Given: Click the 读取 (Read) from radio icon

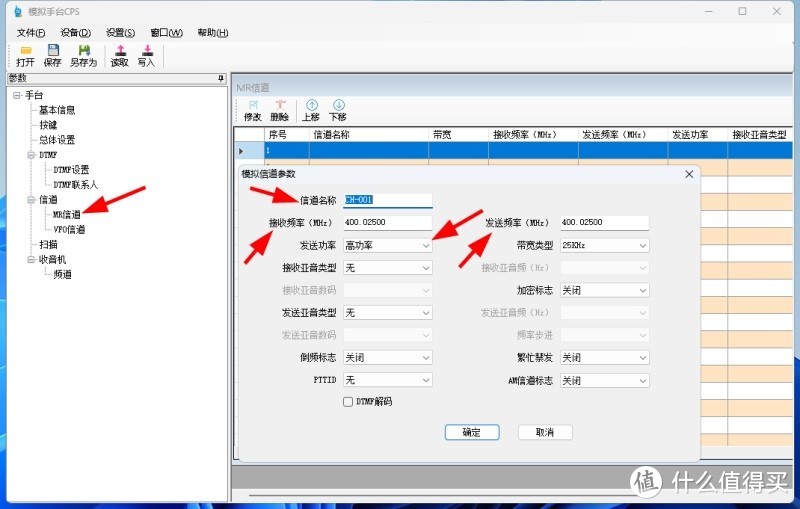Looking at the screenshot, I should [x=120, y=55].
